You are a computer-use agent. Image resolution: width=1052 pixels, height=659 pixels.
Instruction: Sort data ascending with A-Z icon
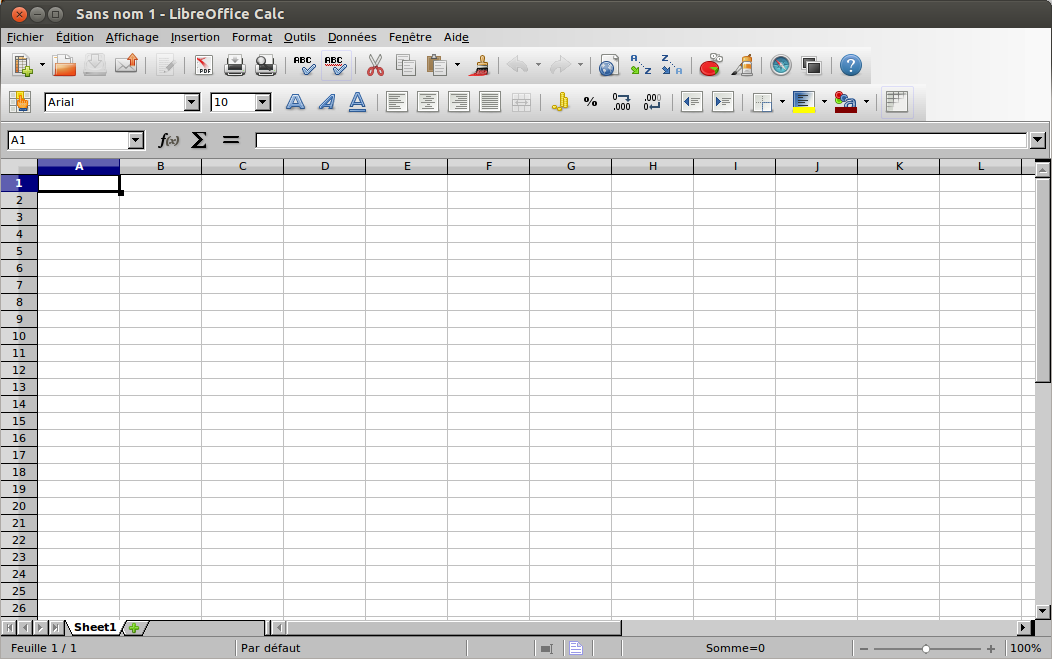[639, 65]
